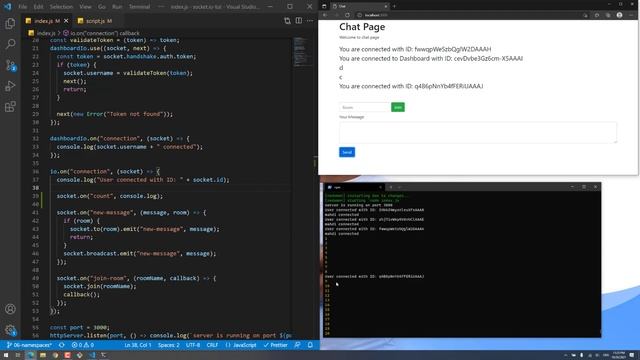Click the feedback icon in status bar
Screen dimensions: 640x360
(x=298, y=345)
